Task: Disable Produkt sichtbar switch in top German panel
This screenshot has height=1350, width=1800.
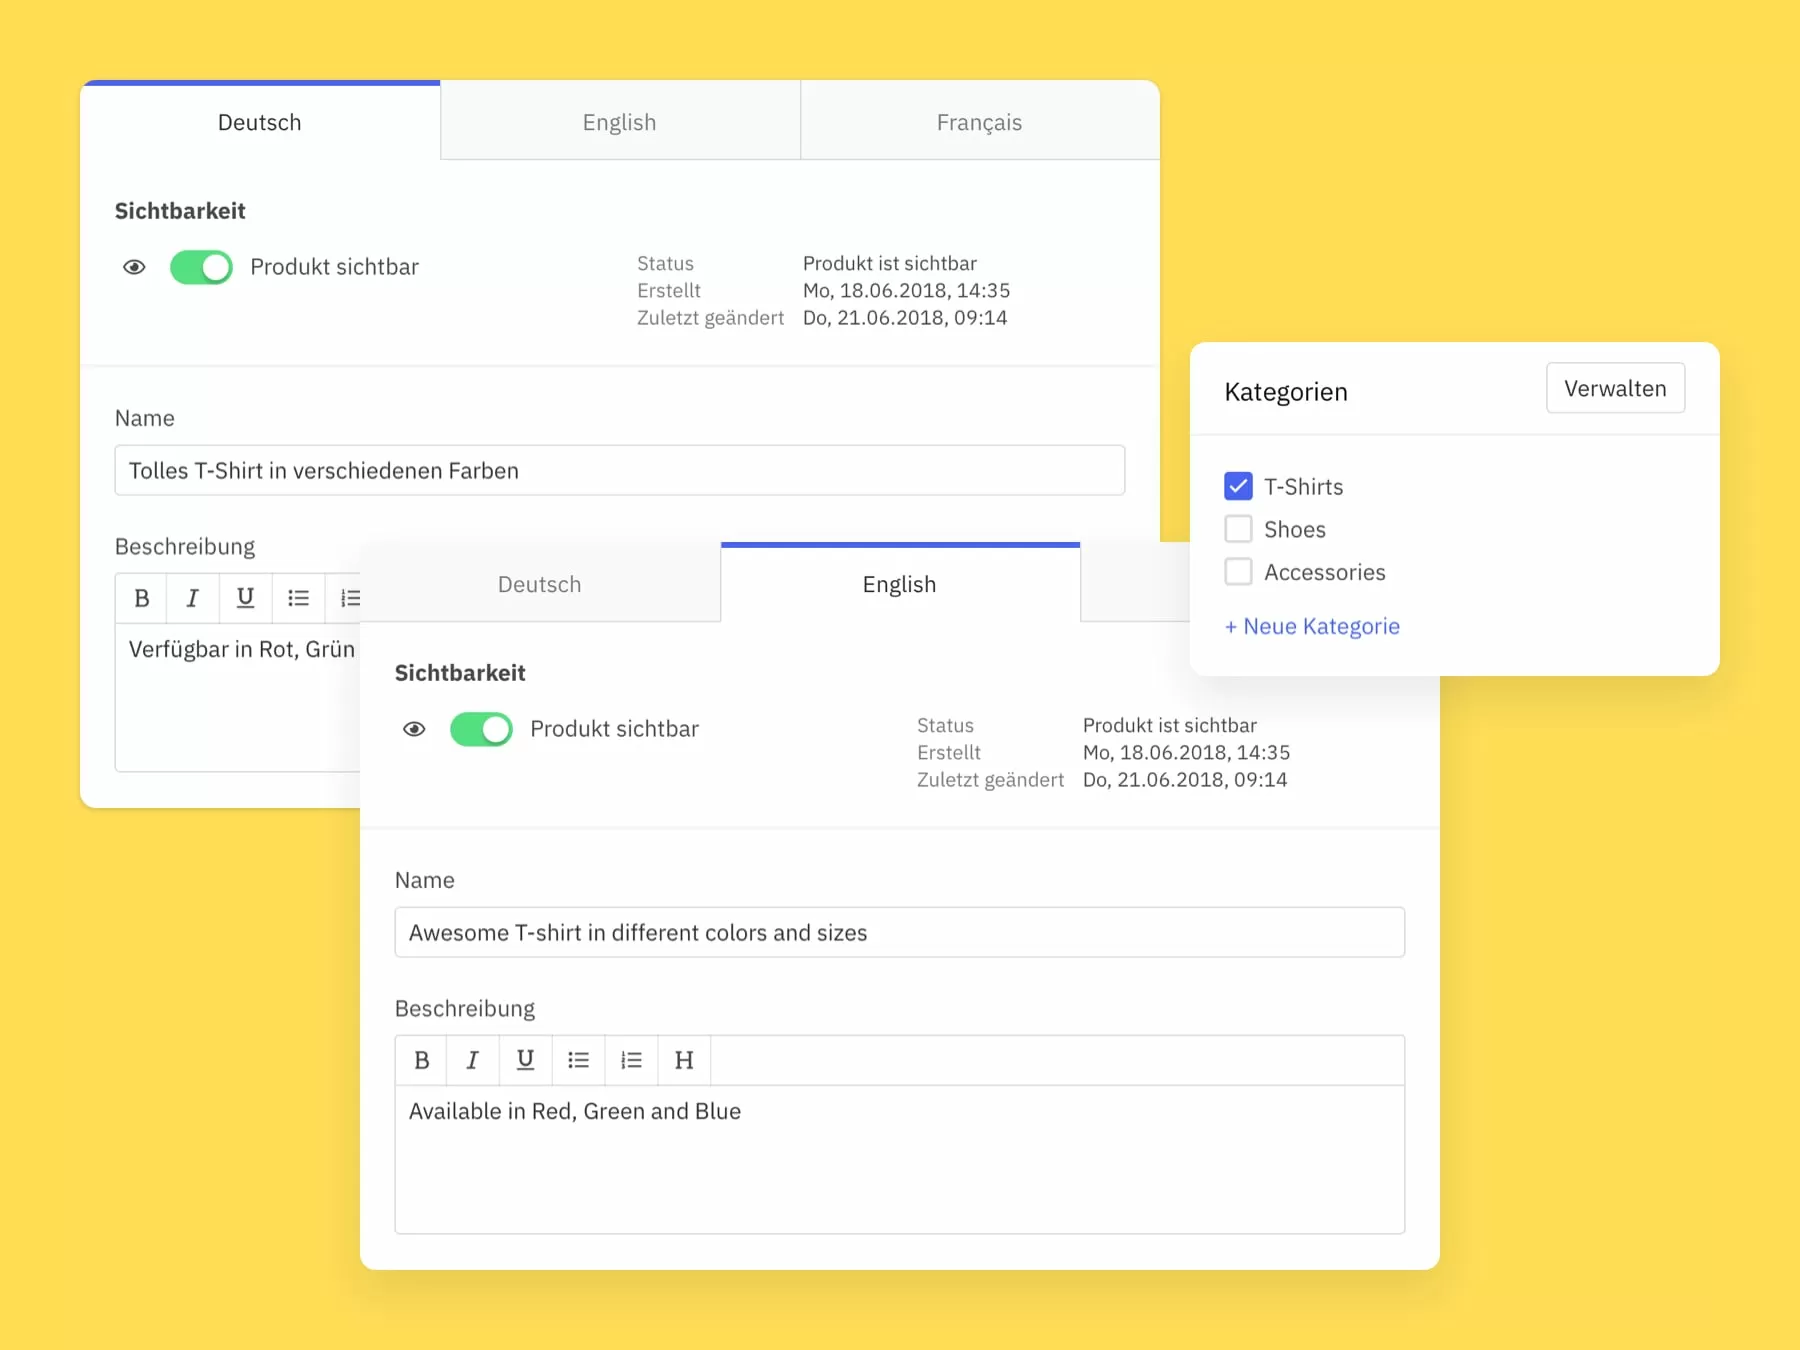Action: (201, 267)
